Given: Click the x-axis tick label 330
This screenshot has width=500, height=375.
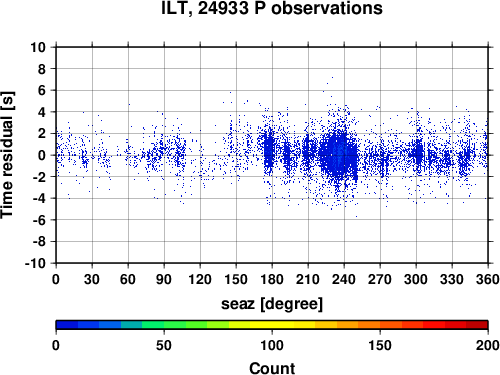Looking at the screenshot, I should click(x=452, y=279).
